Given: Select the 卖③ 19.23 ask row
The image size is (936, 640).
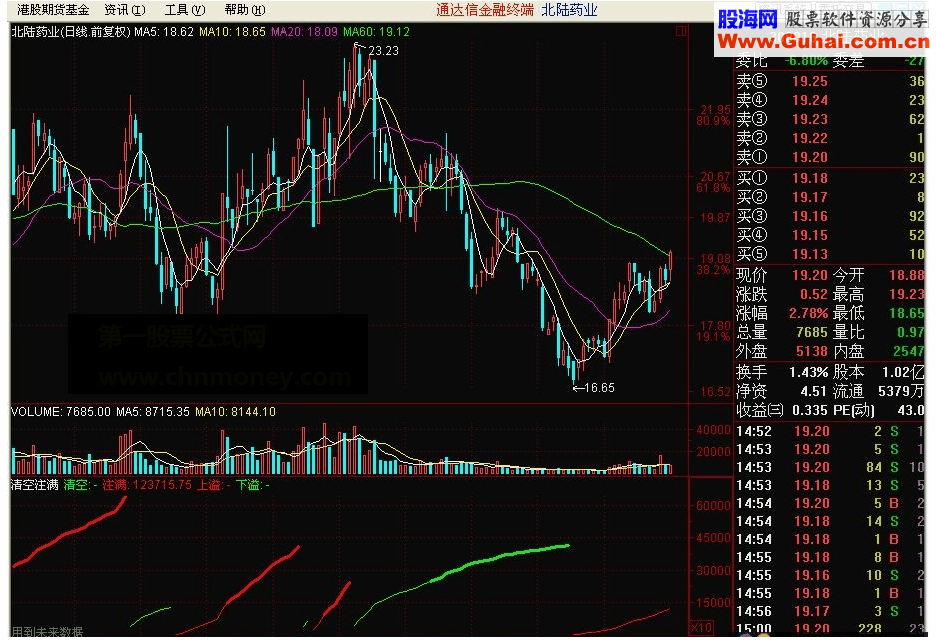Looking at the screenshot, I should click(x=830, y=119).
